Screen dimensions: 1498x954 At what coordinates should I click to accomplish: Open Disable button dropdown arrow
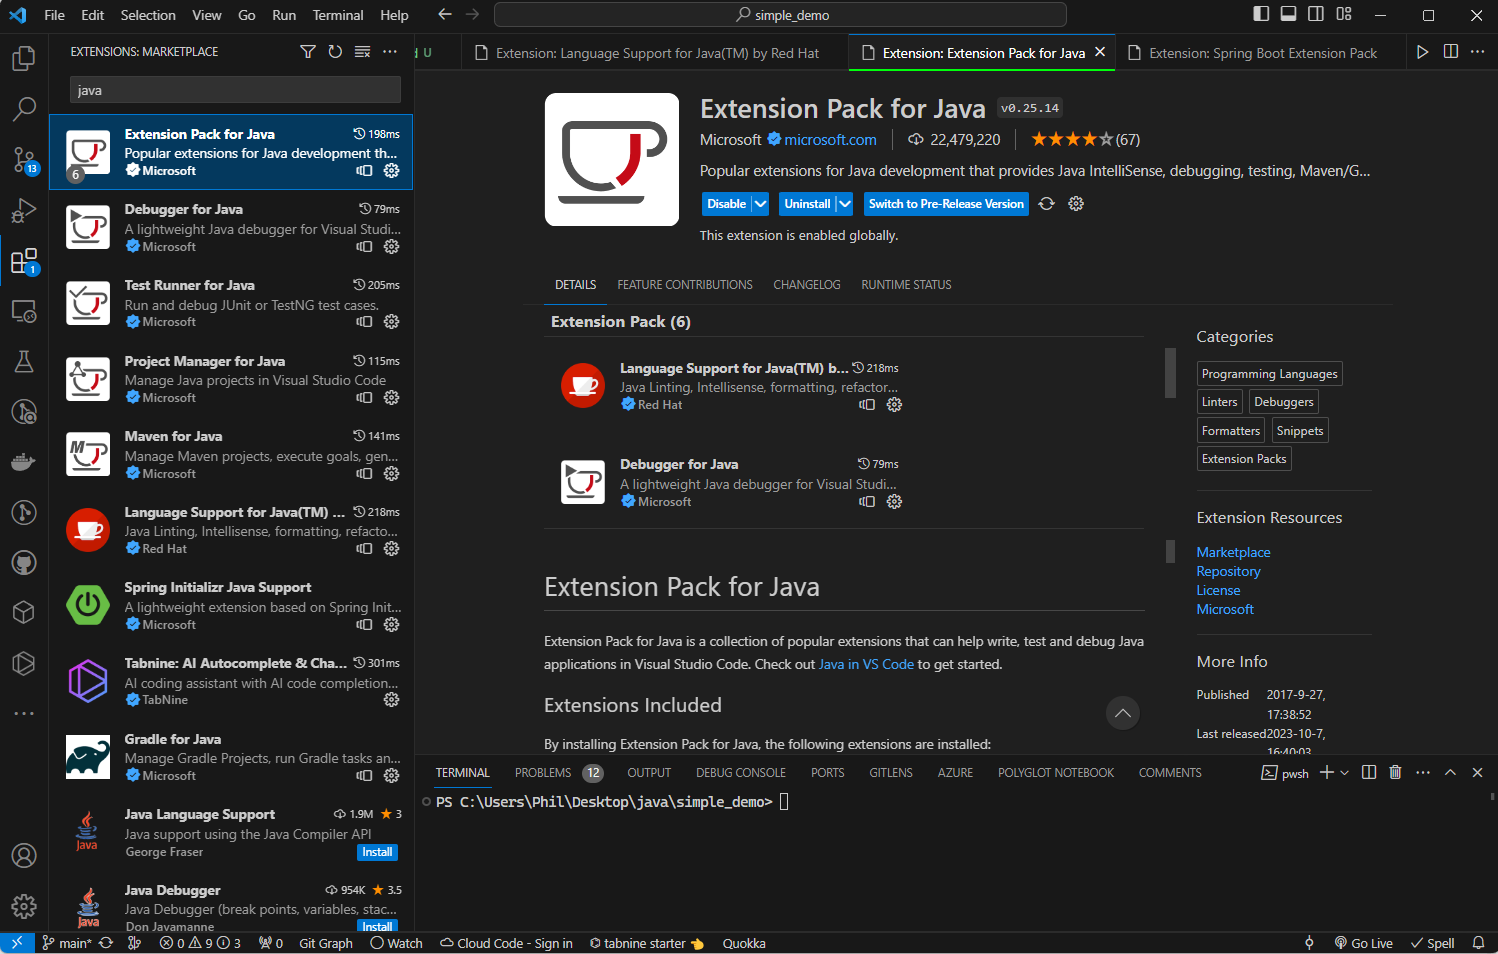pyautogui.click(x=760, y=204)
